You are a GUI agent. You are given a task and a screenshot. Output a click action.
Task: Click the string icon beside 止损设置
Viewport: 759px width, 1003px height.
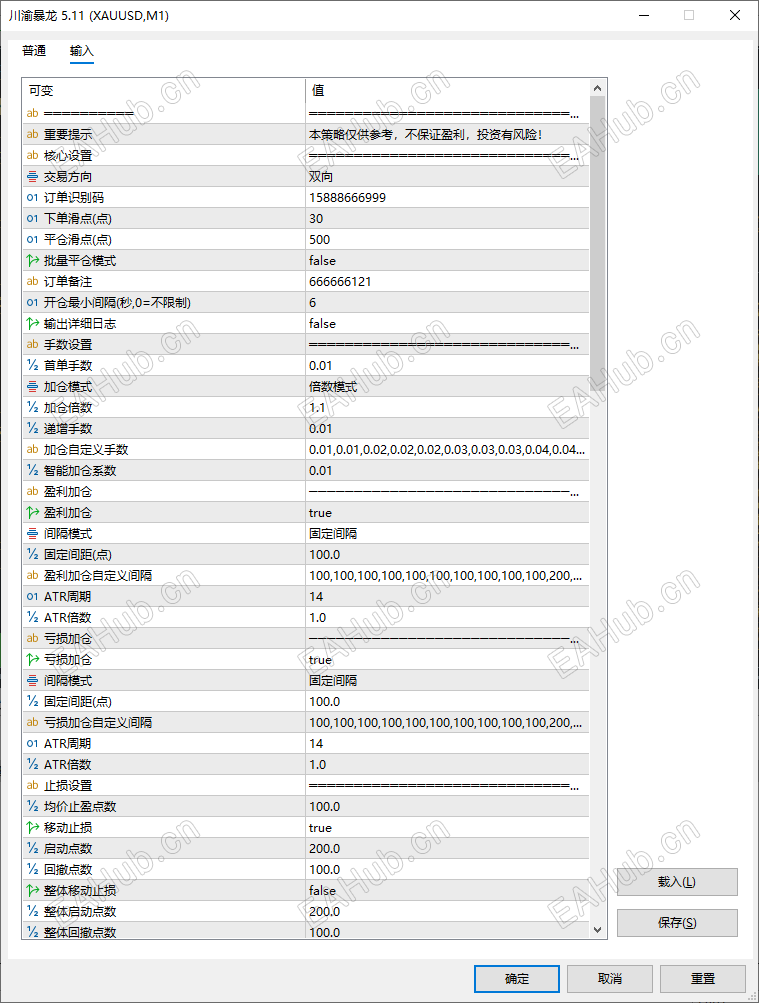(33, 786)
